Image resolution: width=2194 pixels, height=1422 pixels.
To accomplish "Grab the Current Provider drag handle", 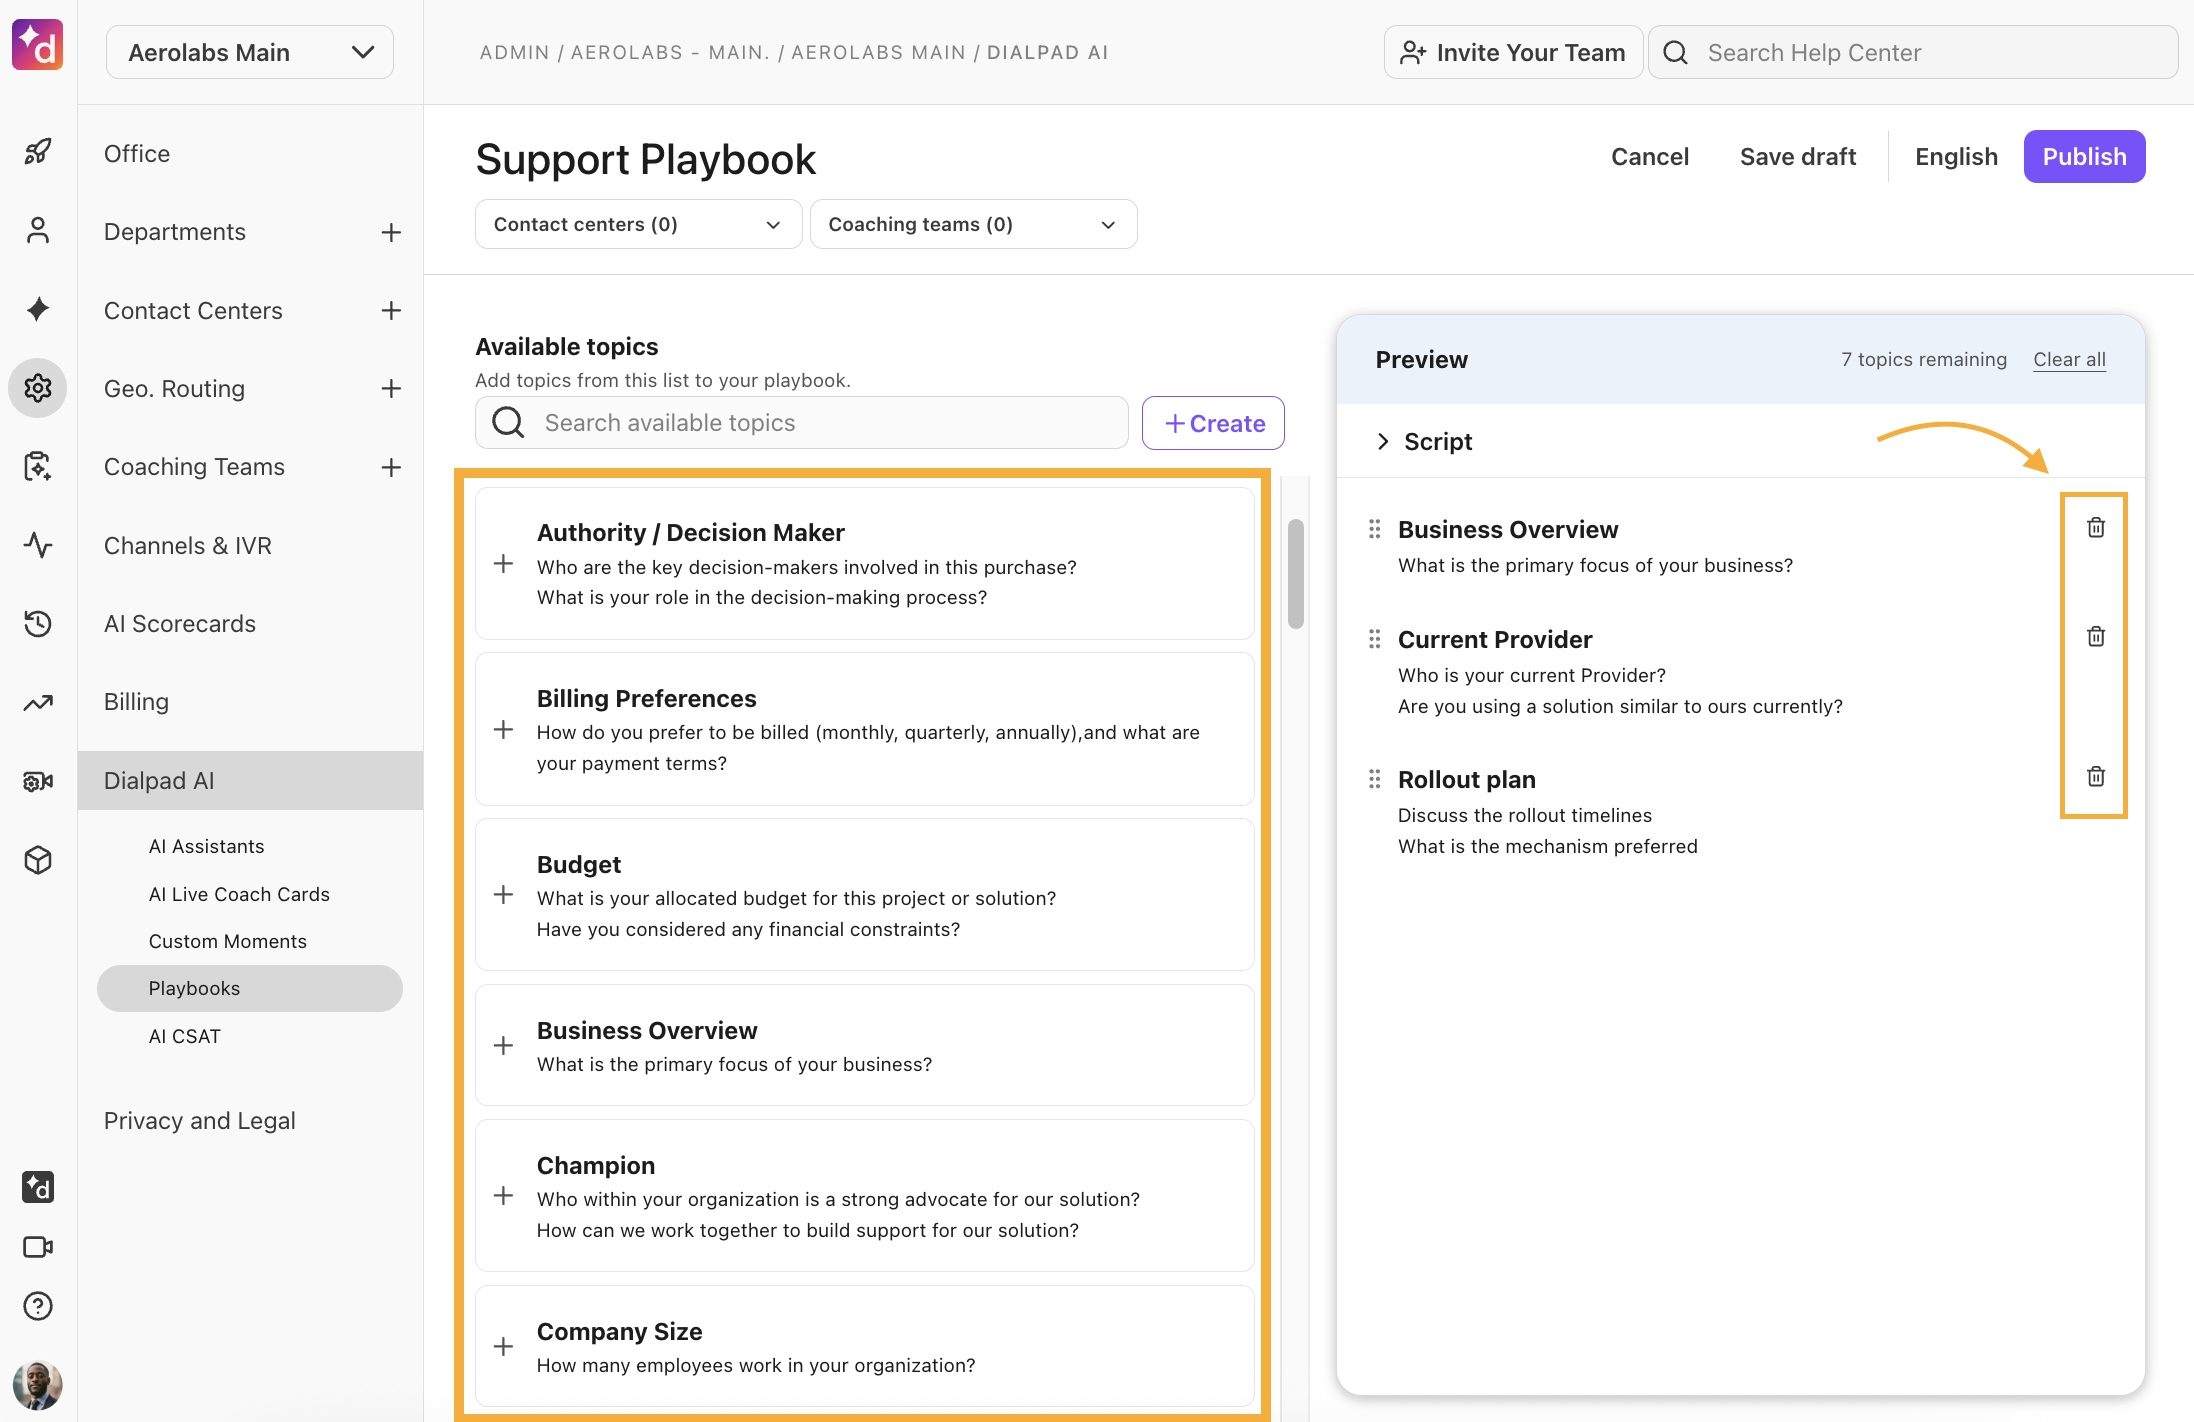I will (1375, 639).
